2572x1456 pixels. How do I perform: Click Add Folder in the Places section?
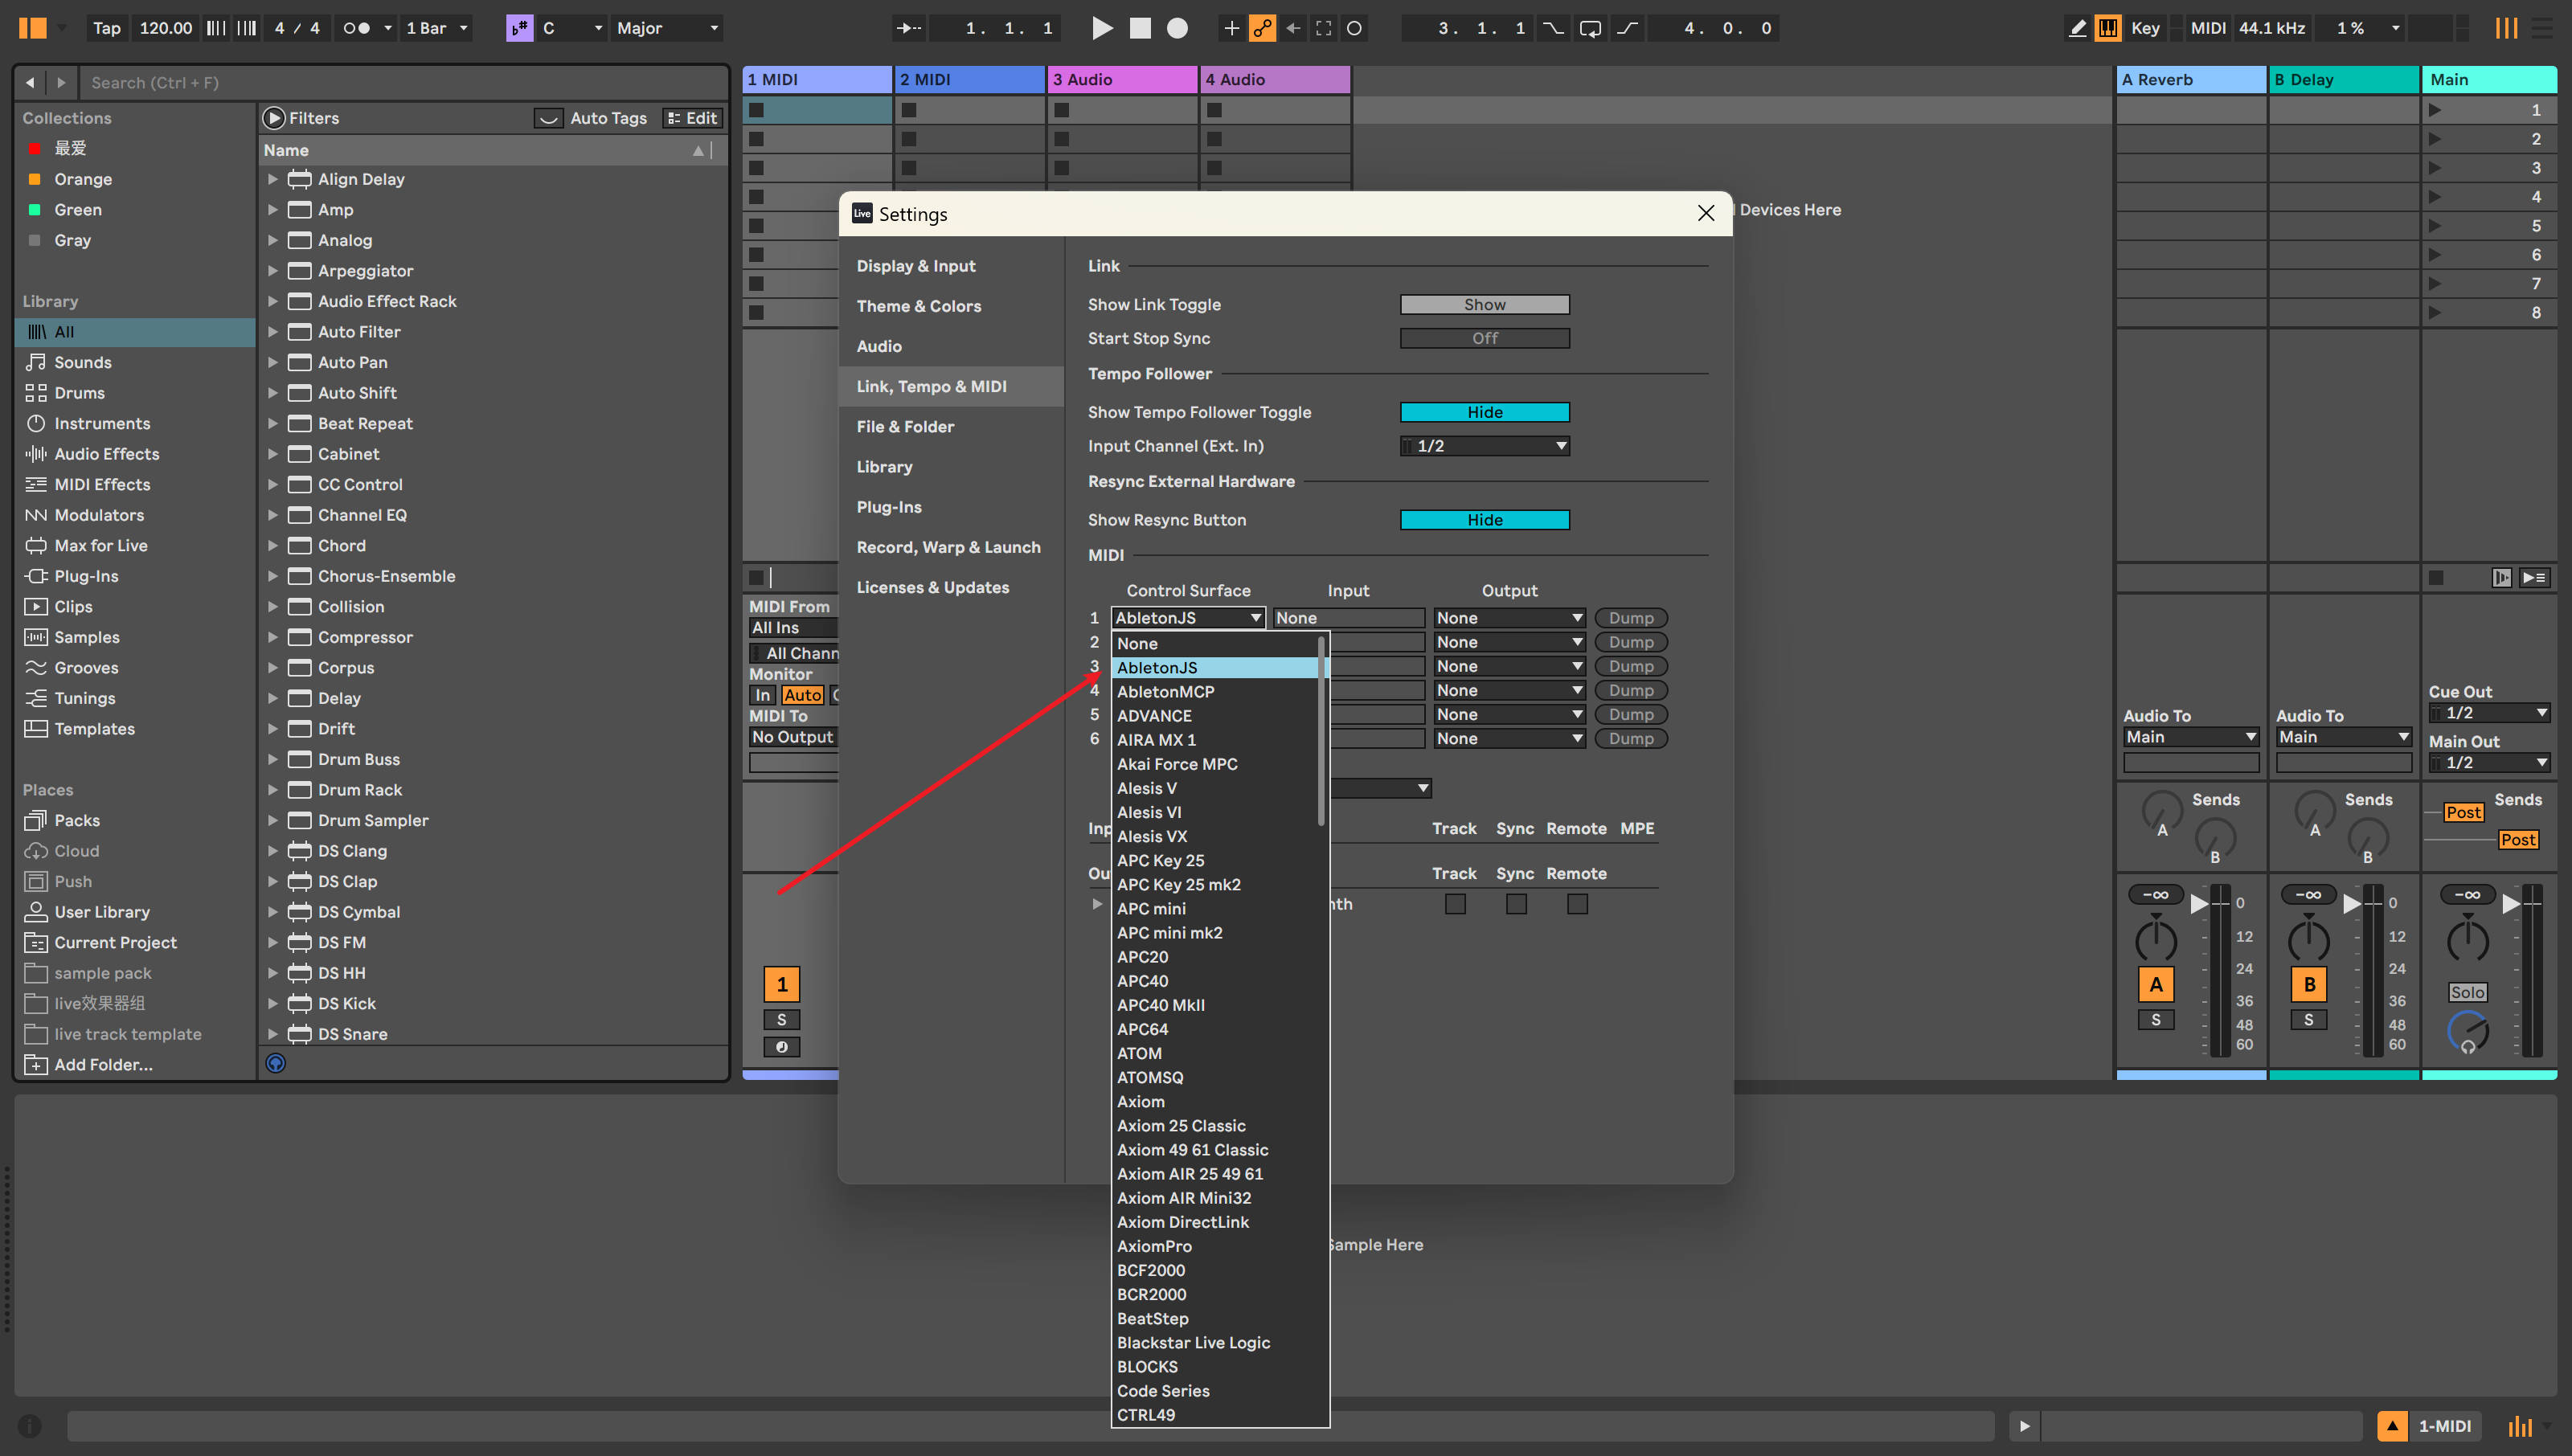coord(101,1064)
